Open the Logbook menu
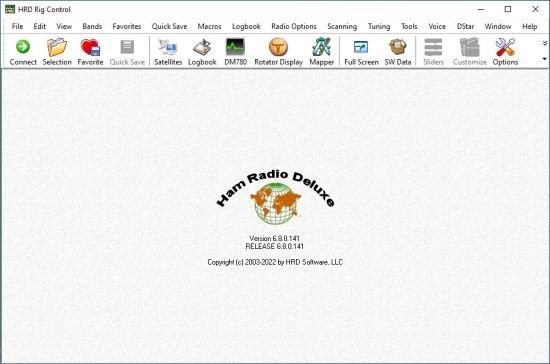Viewport: 550px width, 364px height. click(x=246, y=26)
